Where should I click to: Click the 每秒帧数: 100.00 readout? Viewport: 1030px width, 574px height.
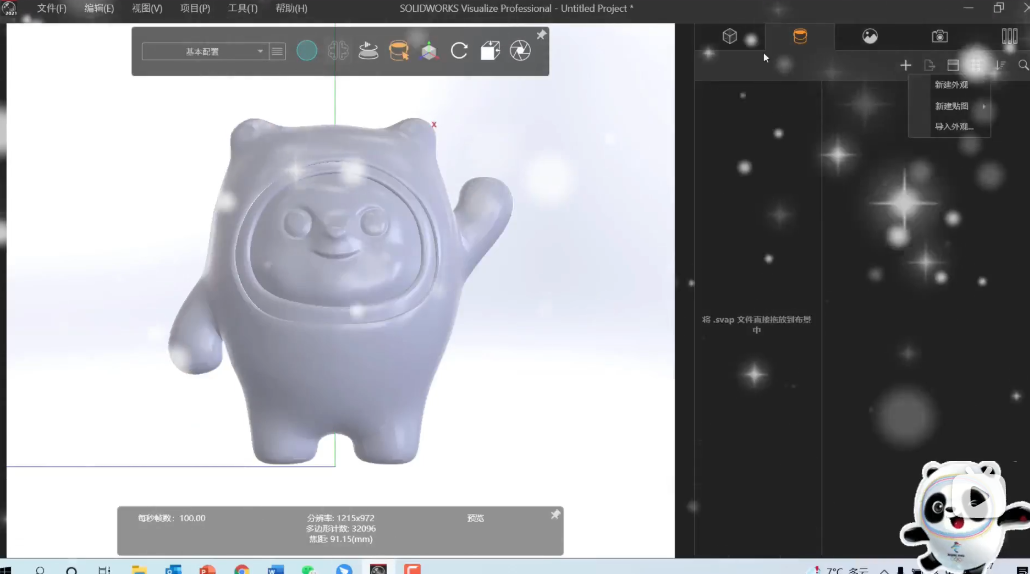[171, 518]
